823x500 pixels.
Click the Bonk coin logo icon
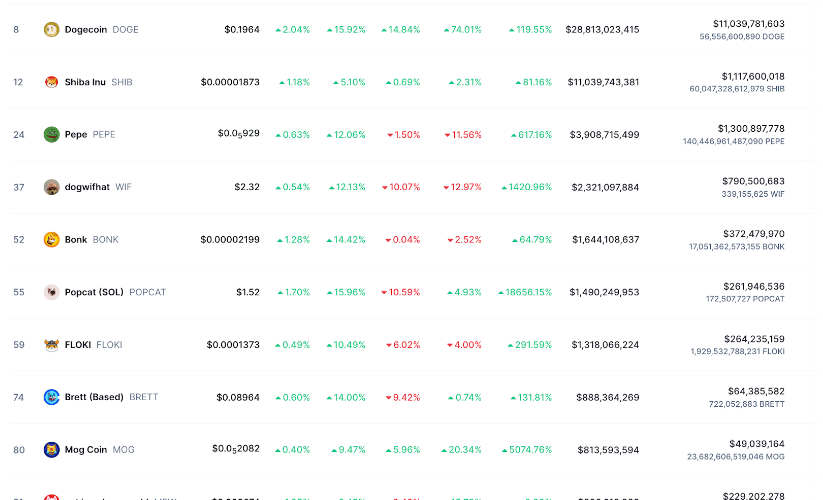(52, 240)
